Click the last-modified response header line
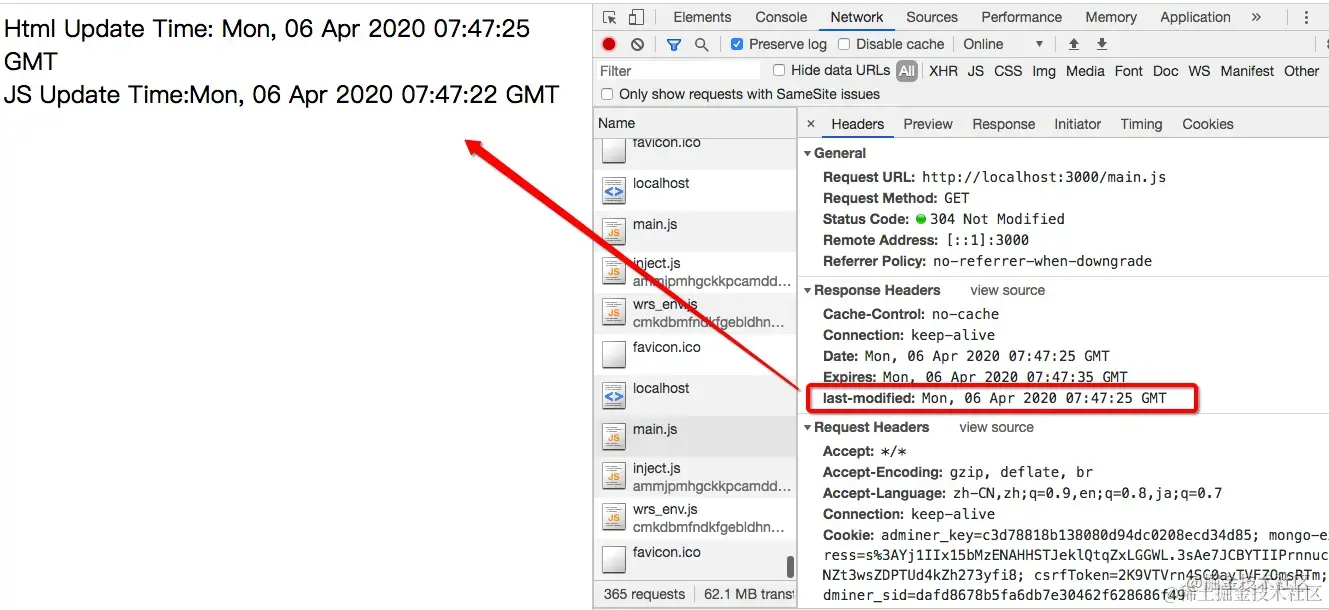Image resolution: width=1329 pixels, height=610 pixels. point(994,398)
